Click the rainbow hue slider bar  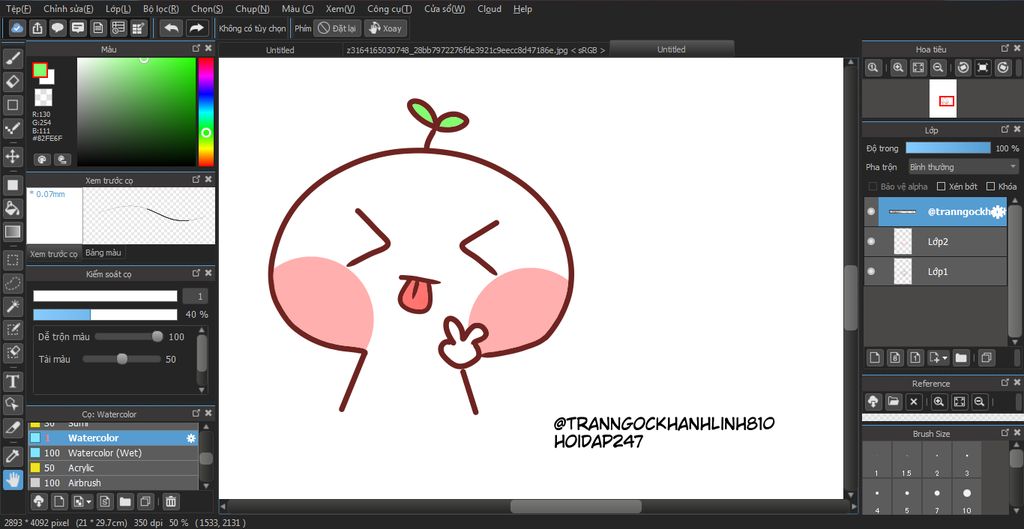tap(206, 112)
